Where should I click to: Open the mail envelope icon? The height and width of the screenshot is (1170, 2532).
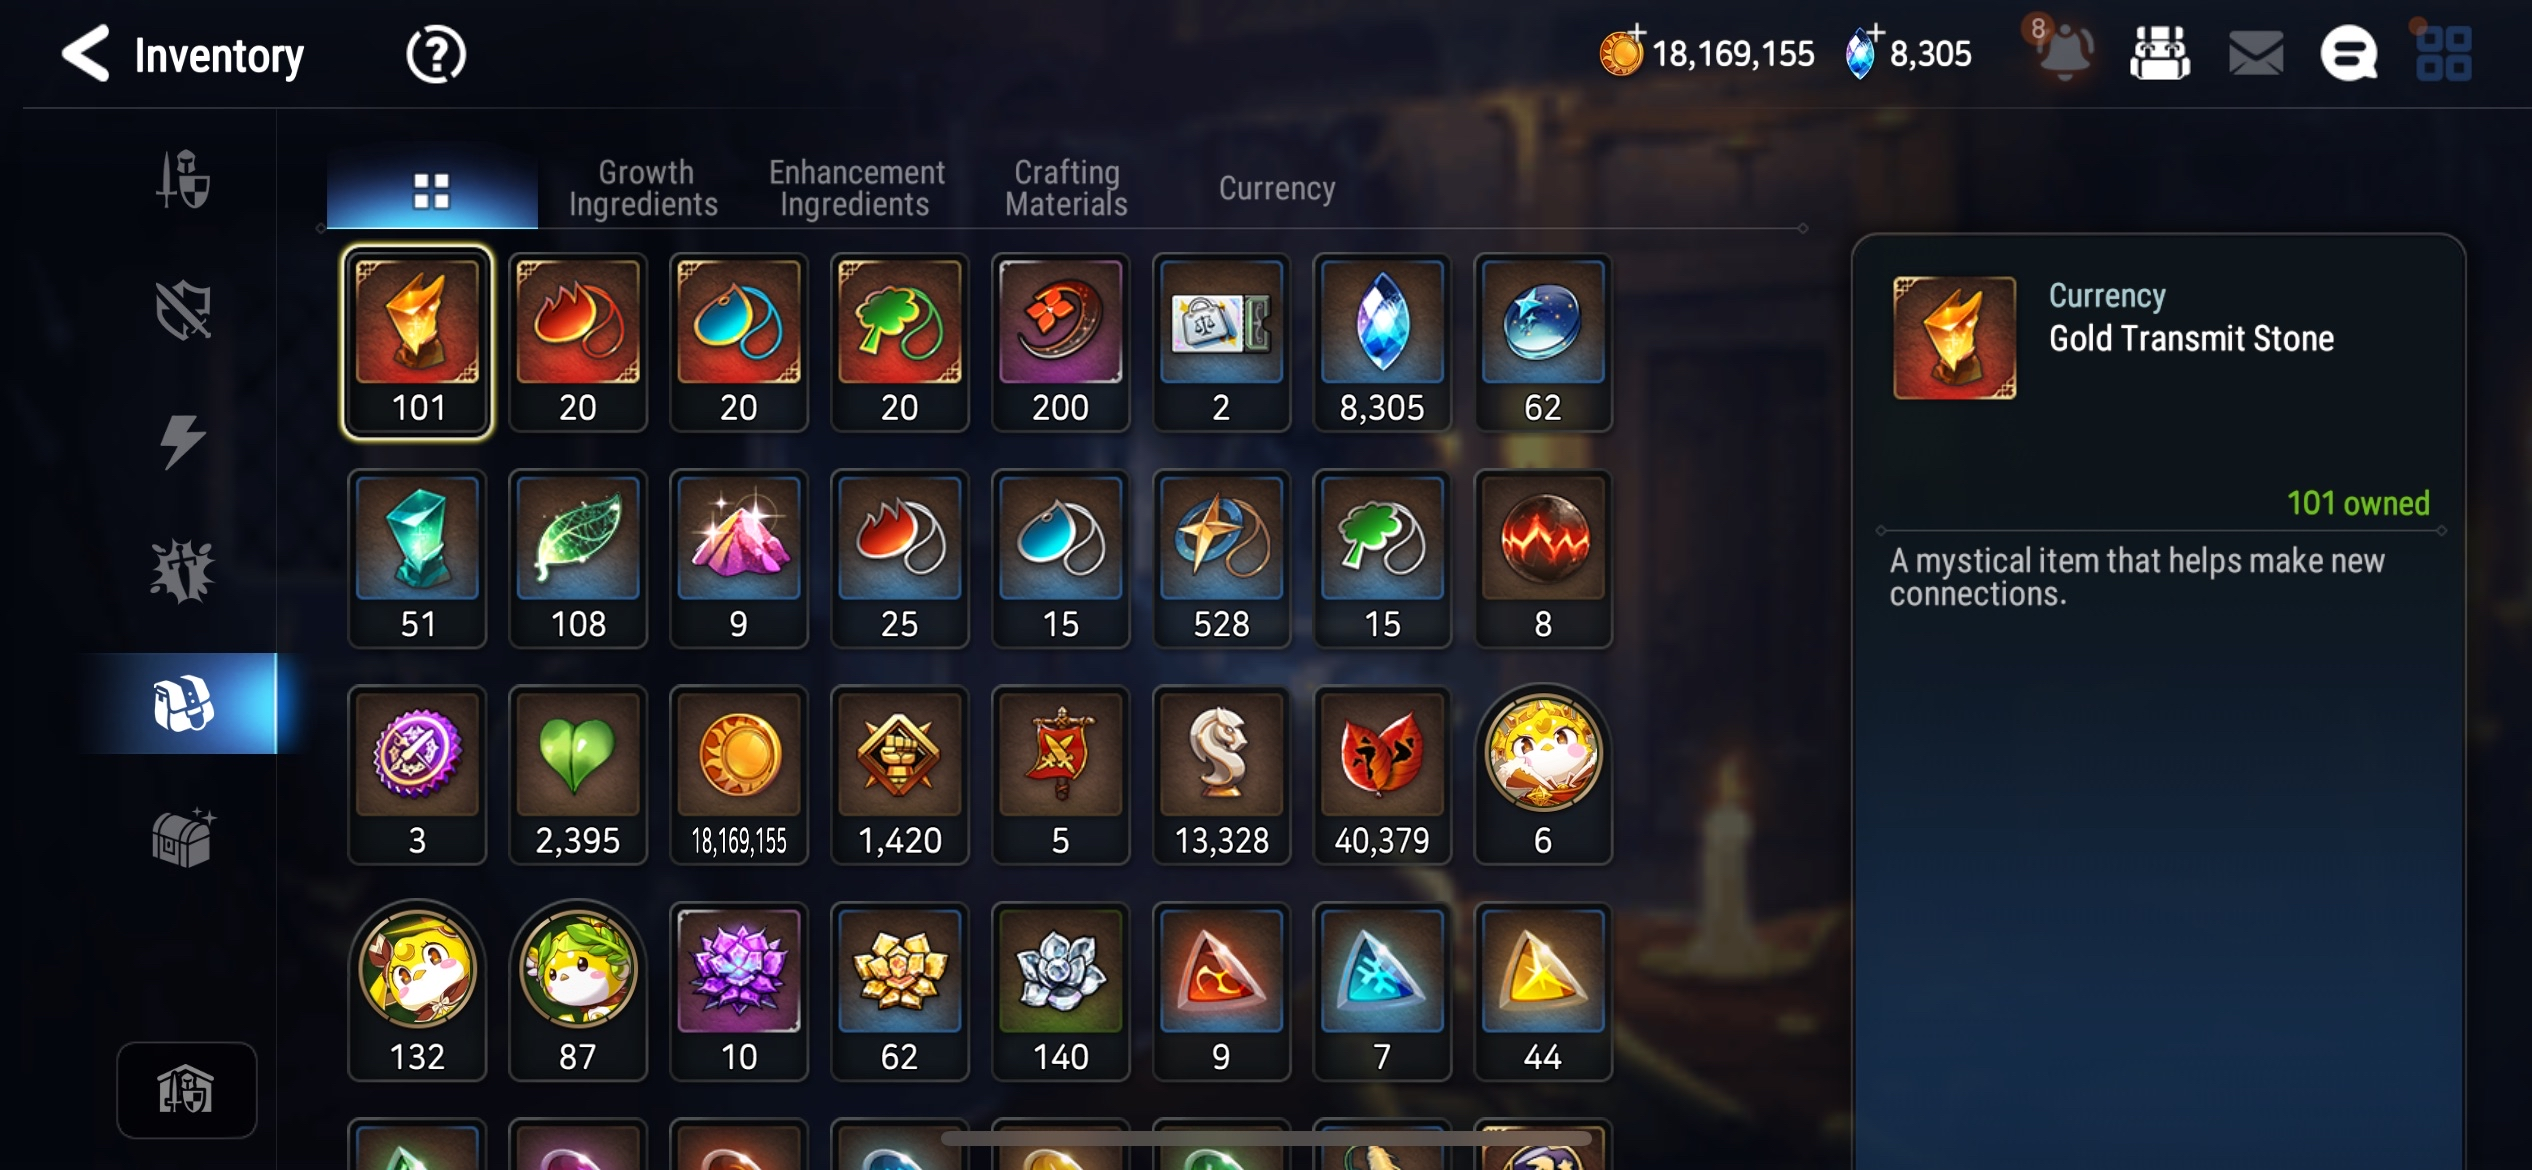click(x=2256, y=53)
